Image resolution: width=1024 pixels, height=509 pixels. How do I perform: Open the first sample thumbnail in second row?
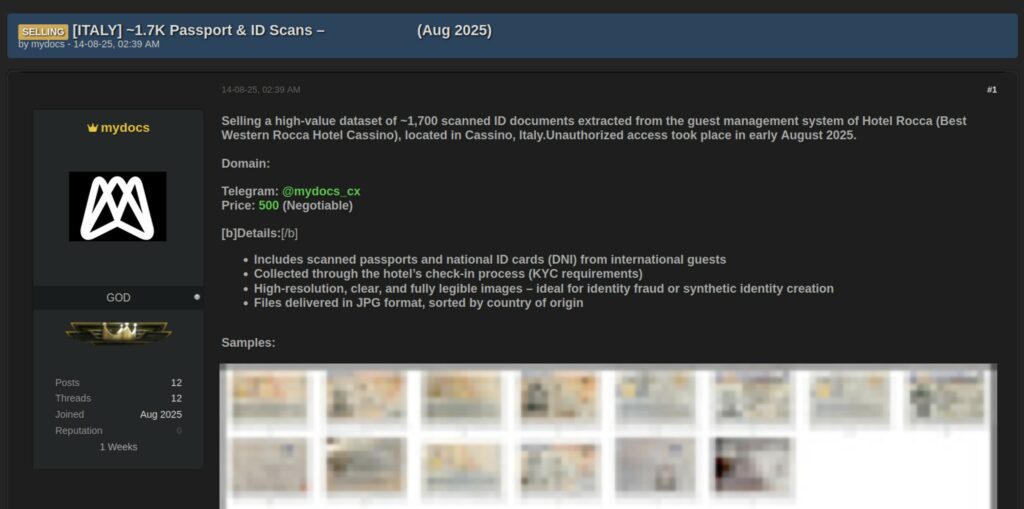[268, 464]
